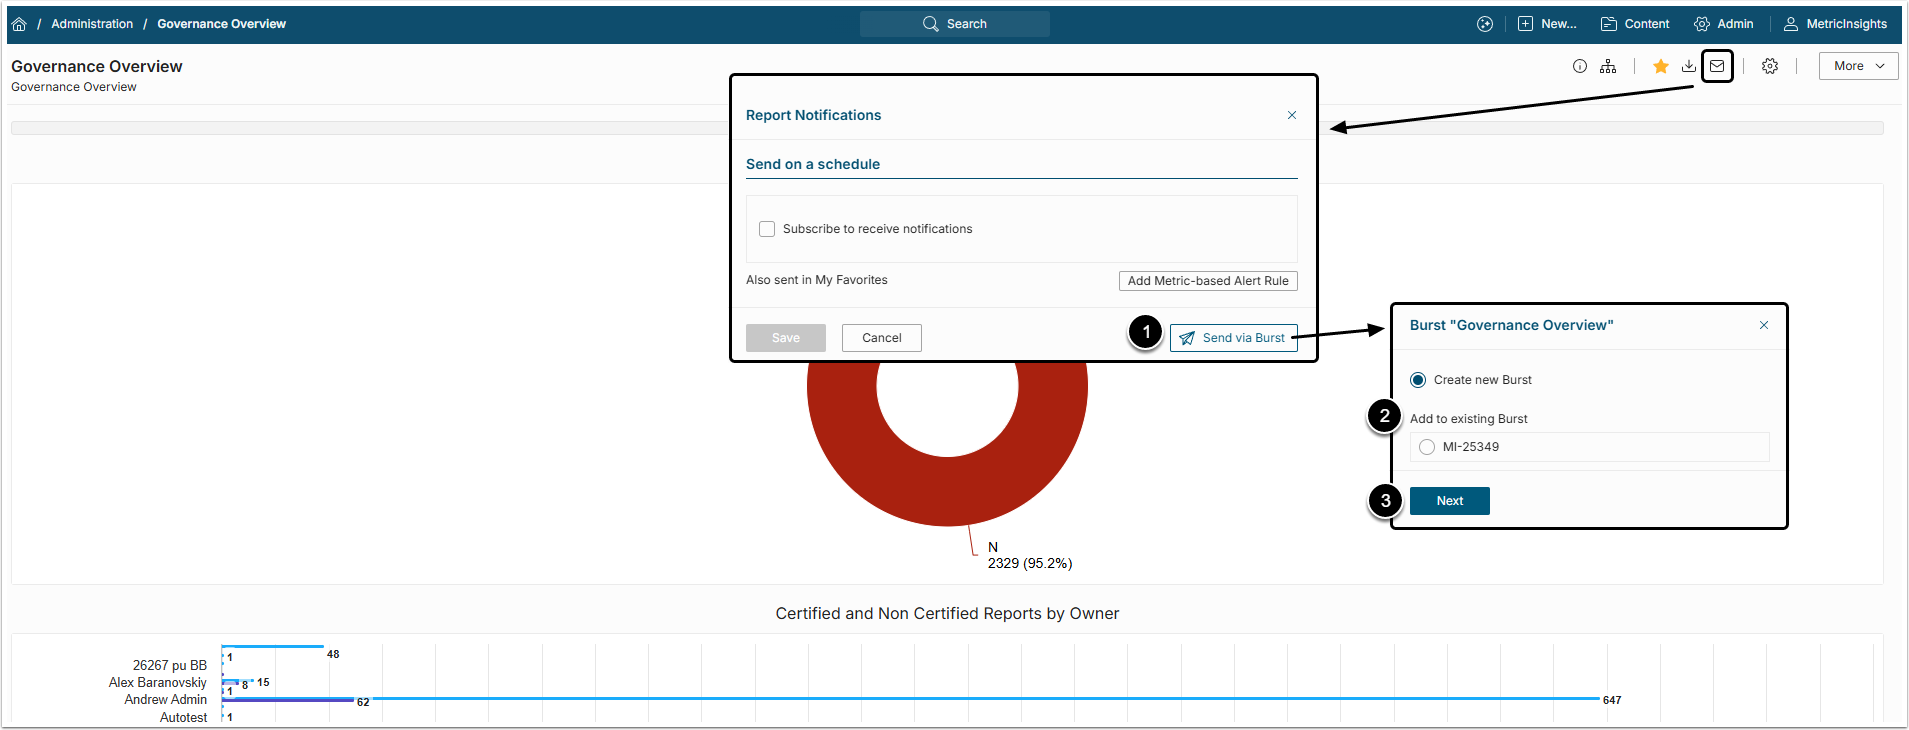Select the Create new Burst option
This screenshot has width=1909, height=730.
pyautogui.click(x=1418, y=380)
